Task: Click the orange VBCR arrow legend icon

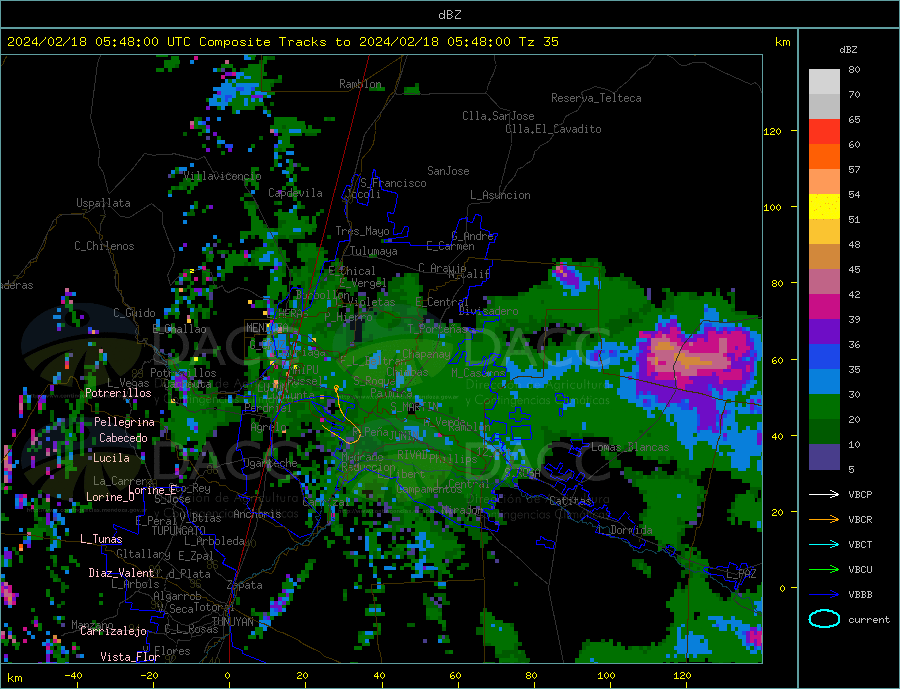Action: pyautogui.click(x=824, y=520)
